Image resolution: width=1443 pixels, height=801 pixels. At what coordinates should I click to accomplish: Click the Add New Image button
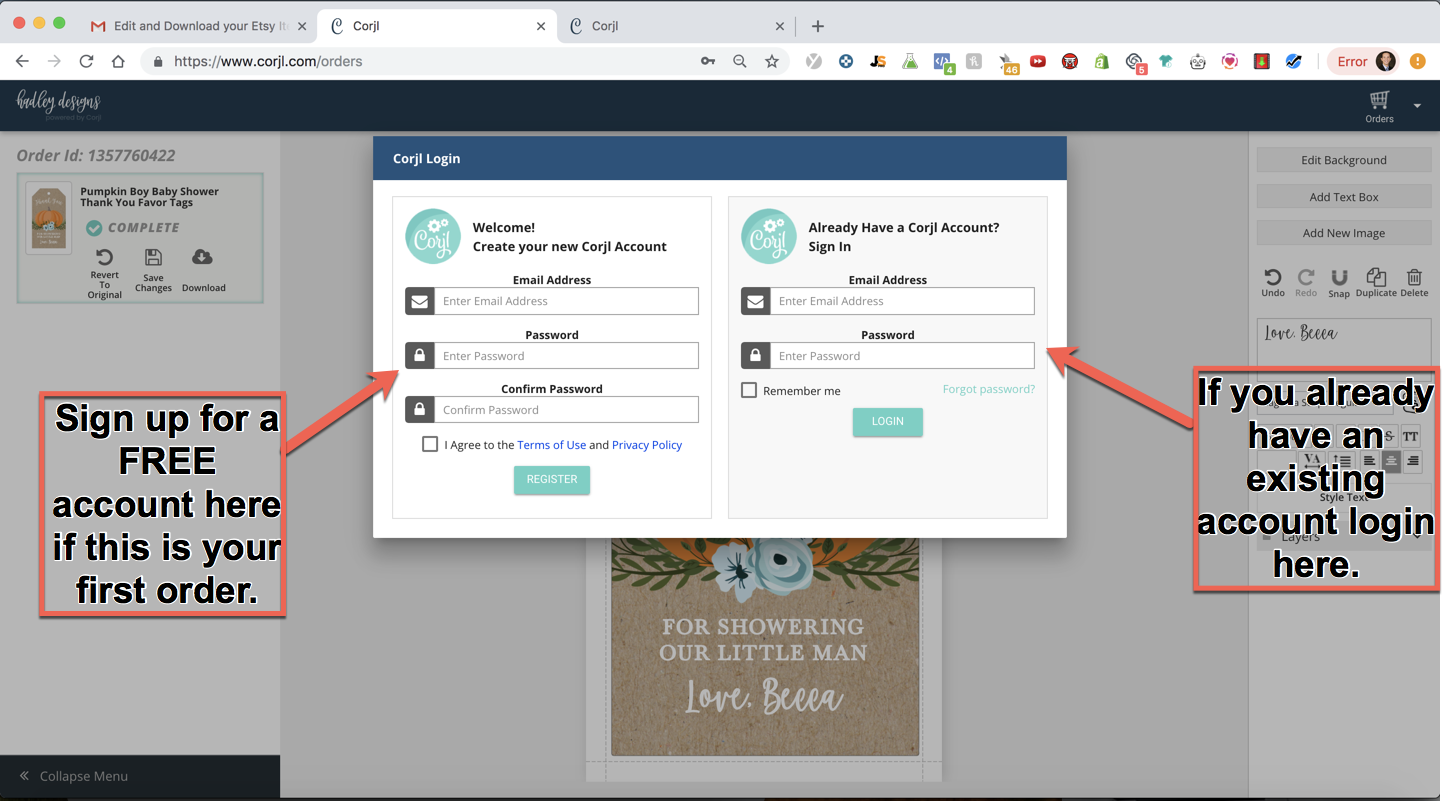pos(1344,233)
